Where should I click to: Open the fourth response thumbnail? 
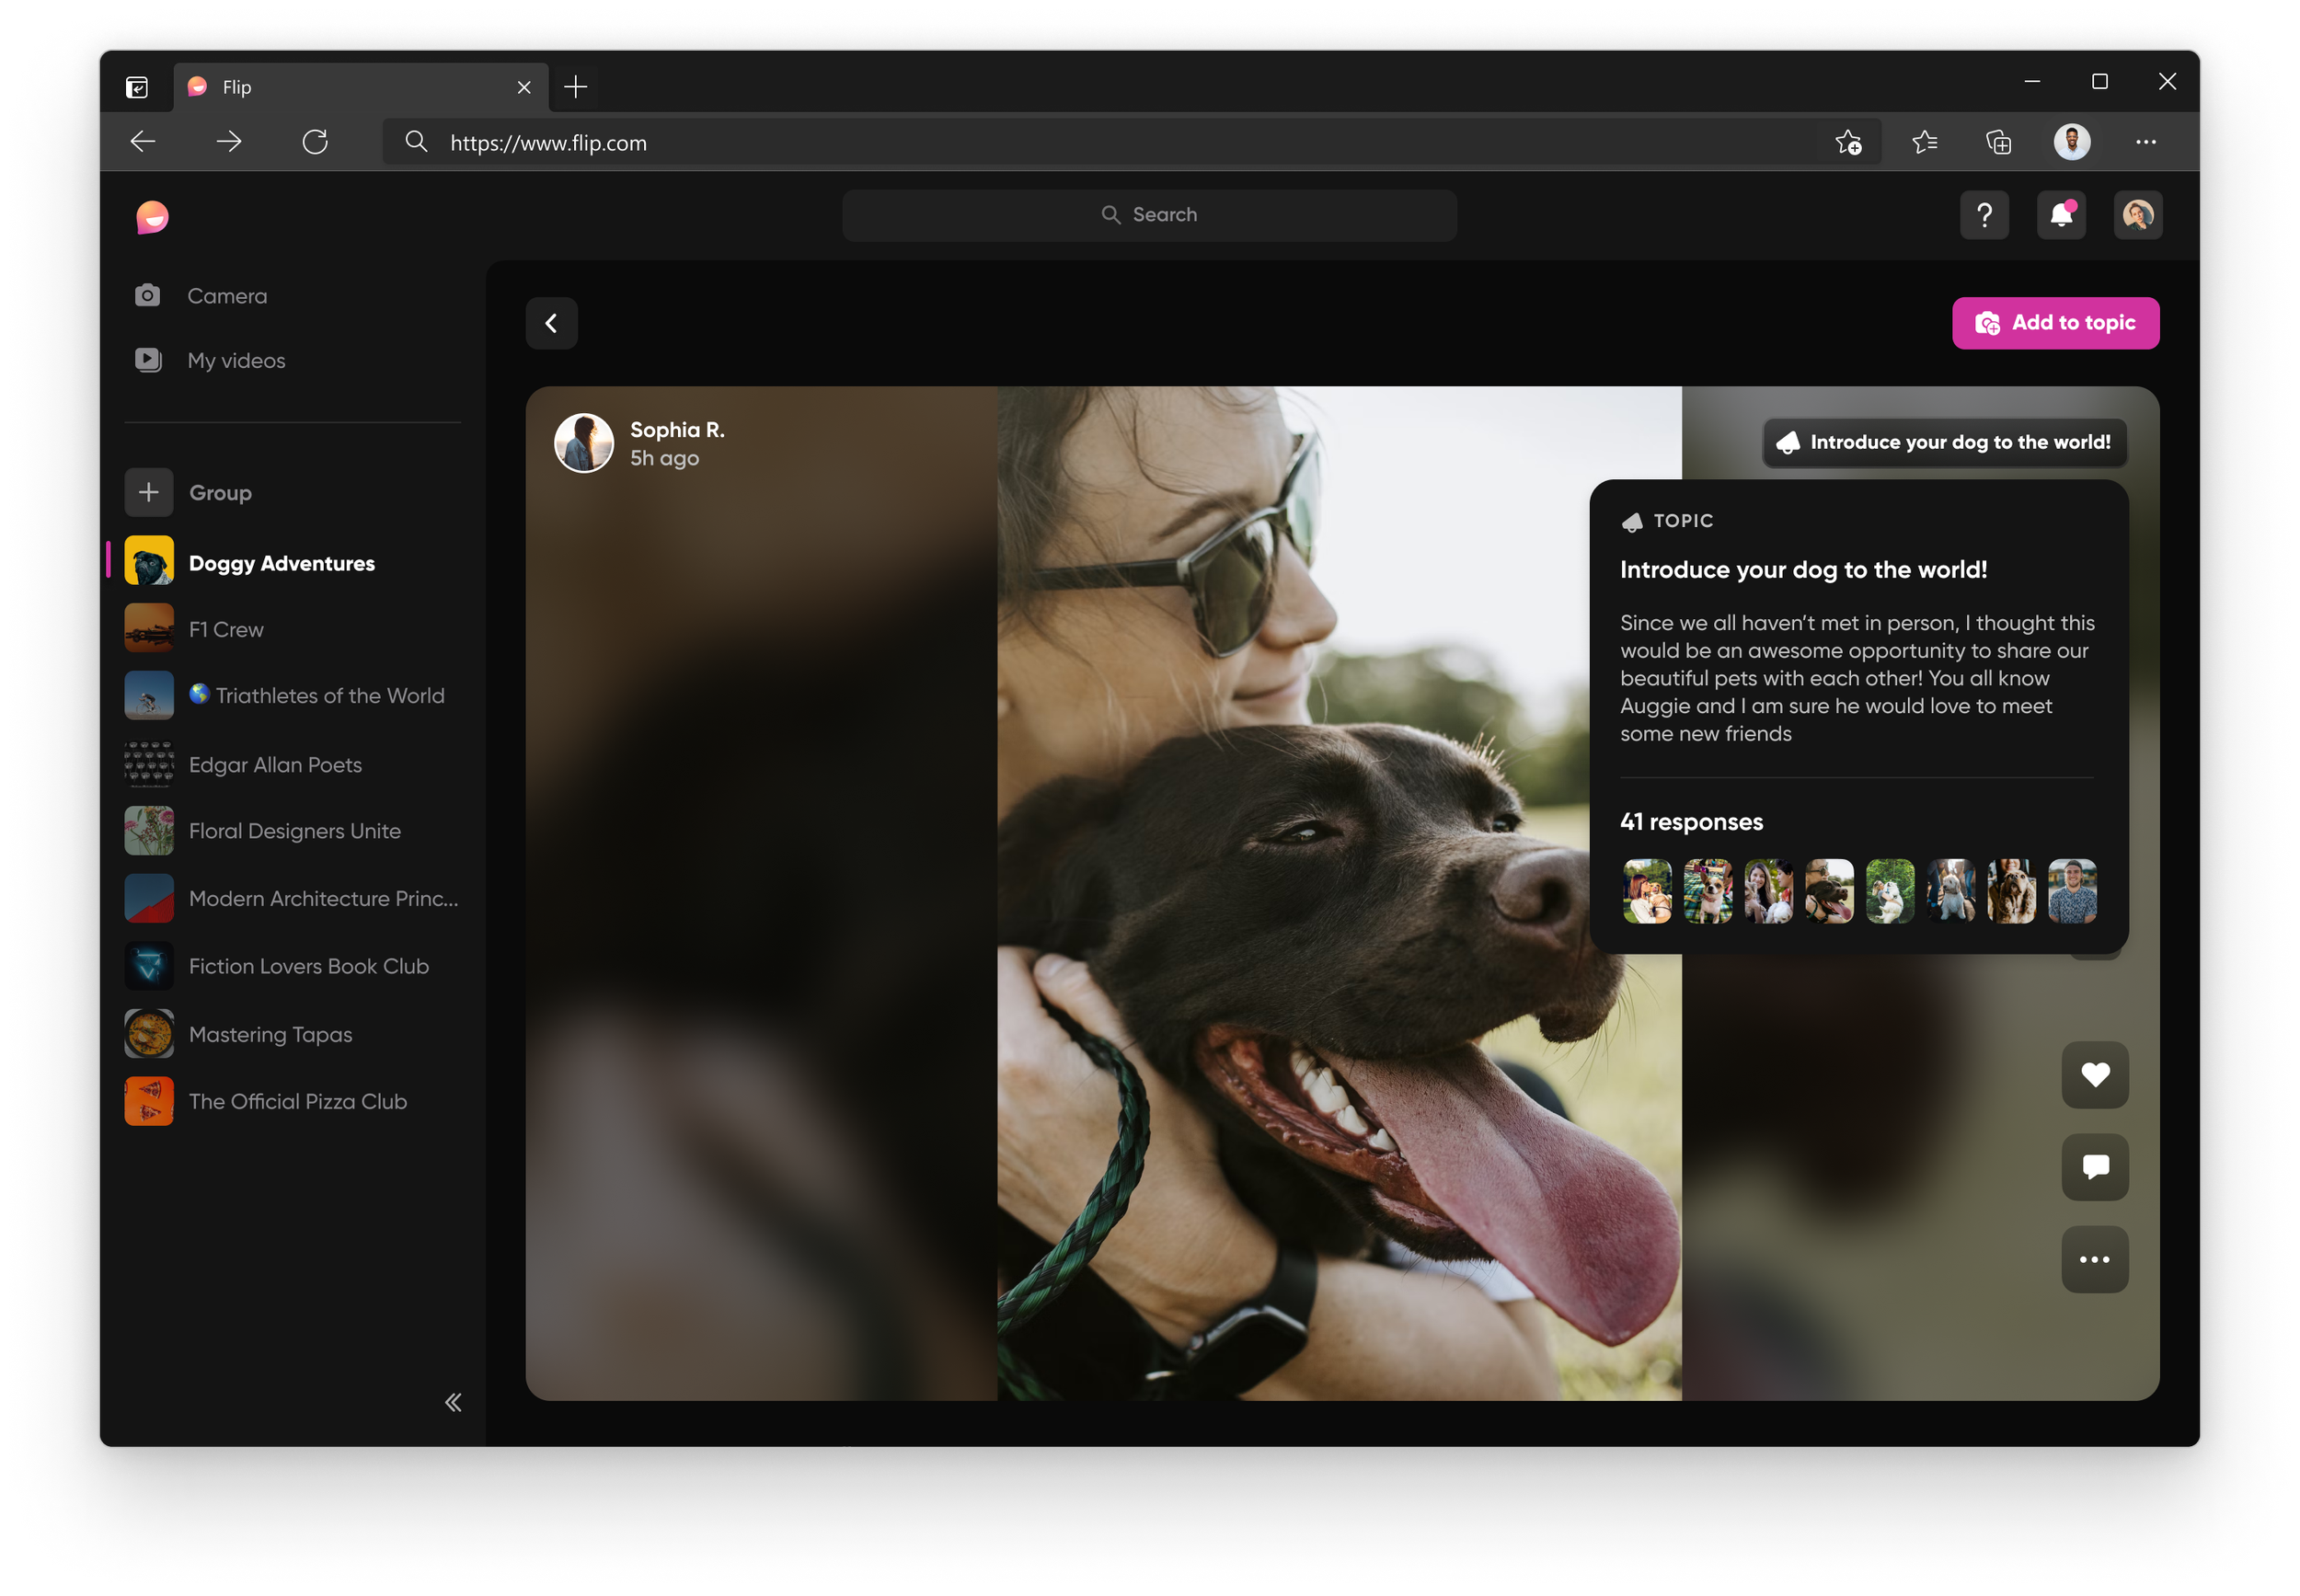coord(1829,891)
